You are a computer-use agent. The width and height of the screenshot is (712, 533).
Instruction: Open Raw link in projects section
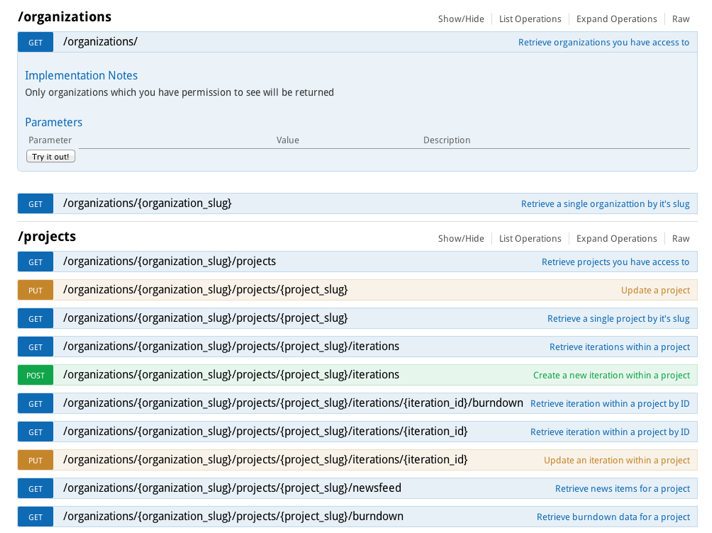pyautogui.click(x=680, y=238)
